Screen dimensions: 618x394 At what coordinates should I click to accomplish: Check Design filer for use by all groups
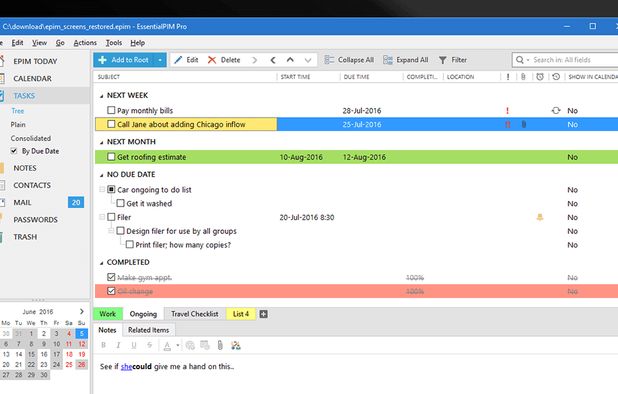click(121, 231)
